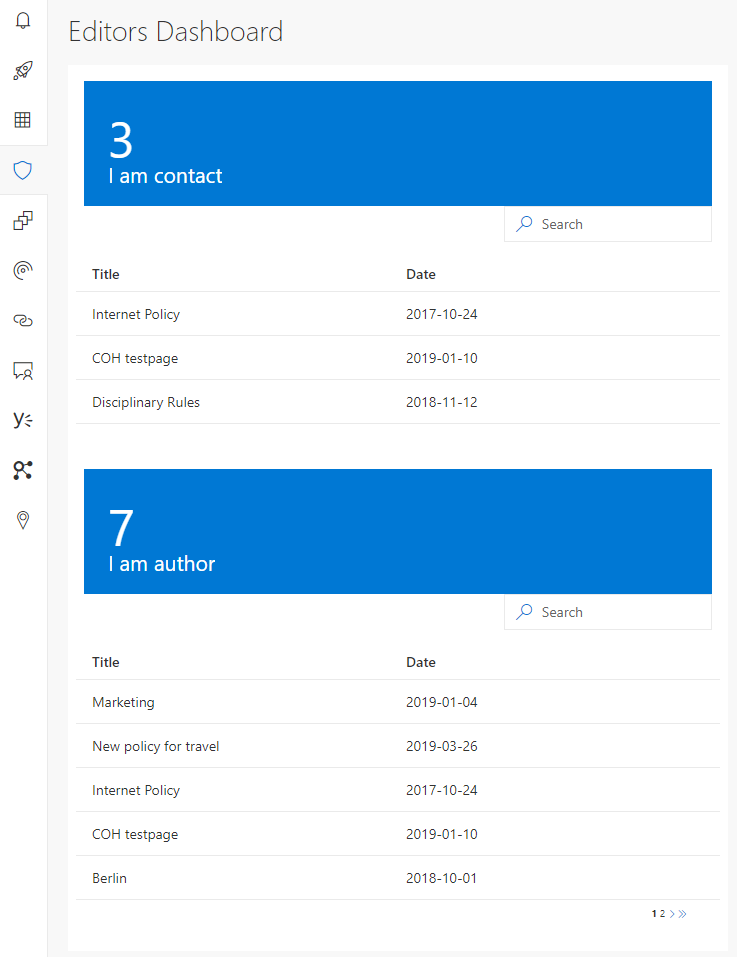Select the shield icon in sidebar
737x957 pixels.
pos(23,170)
